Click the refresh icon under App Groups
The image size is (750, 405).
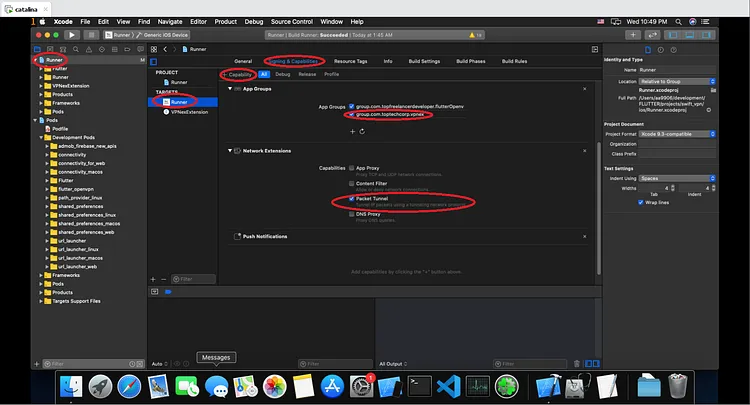362,131
